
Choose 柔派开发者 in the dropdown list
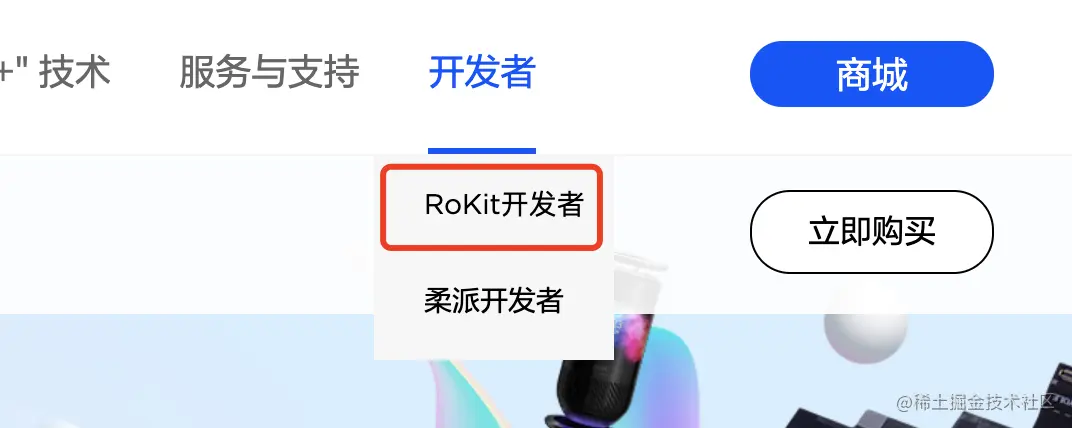493,300
